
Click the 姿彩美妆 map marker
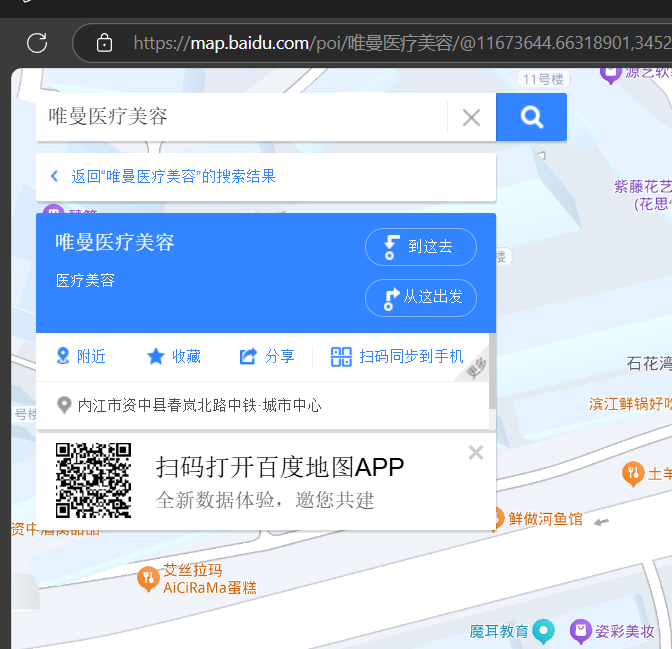pyautogui.click(x=580, y=631)
